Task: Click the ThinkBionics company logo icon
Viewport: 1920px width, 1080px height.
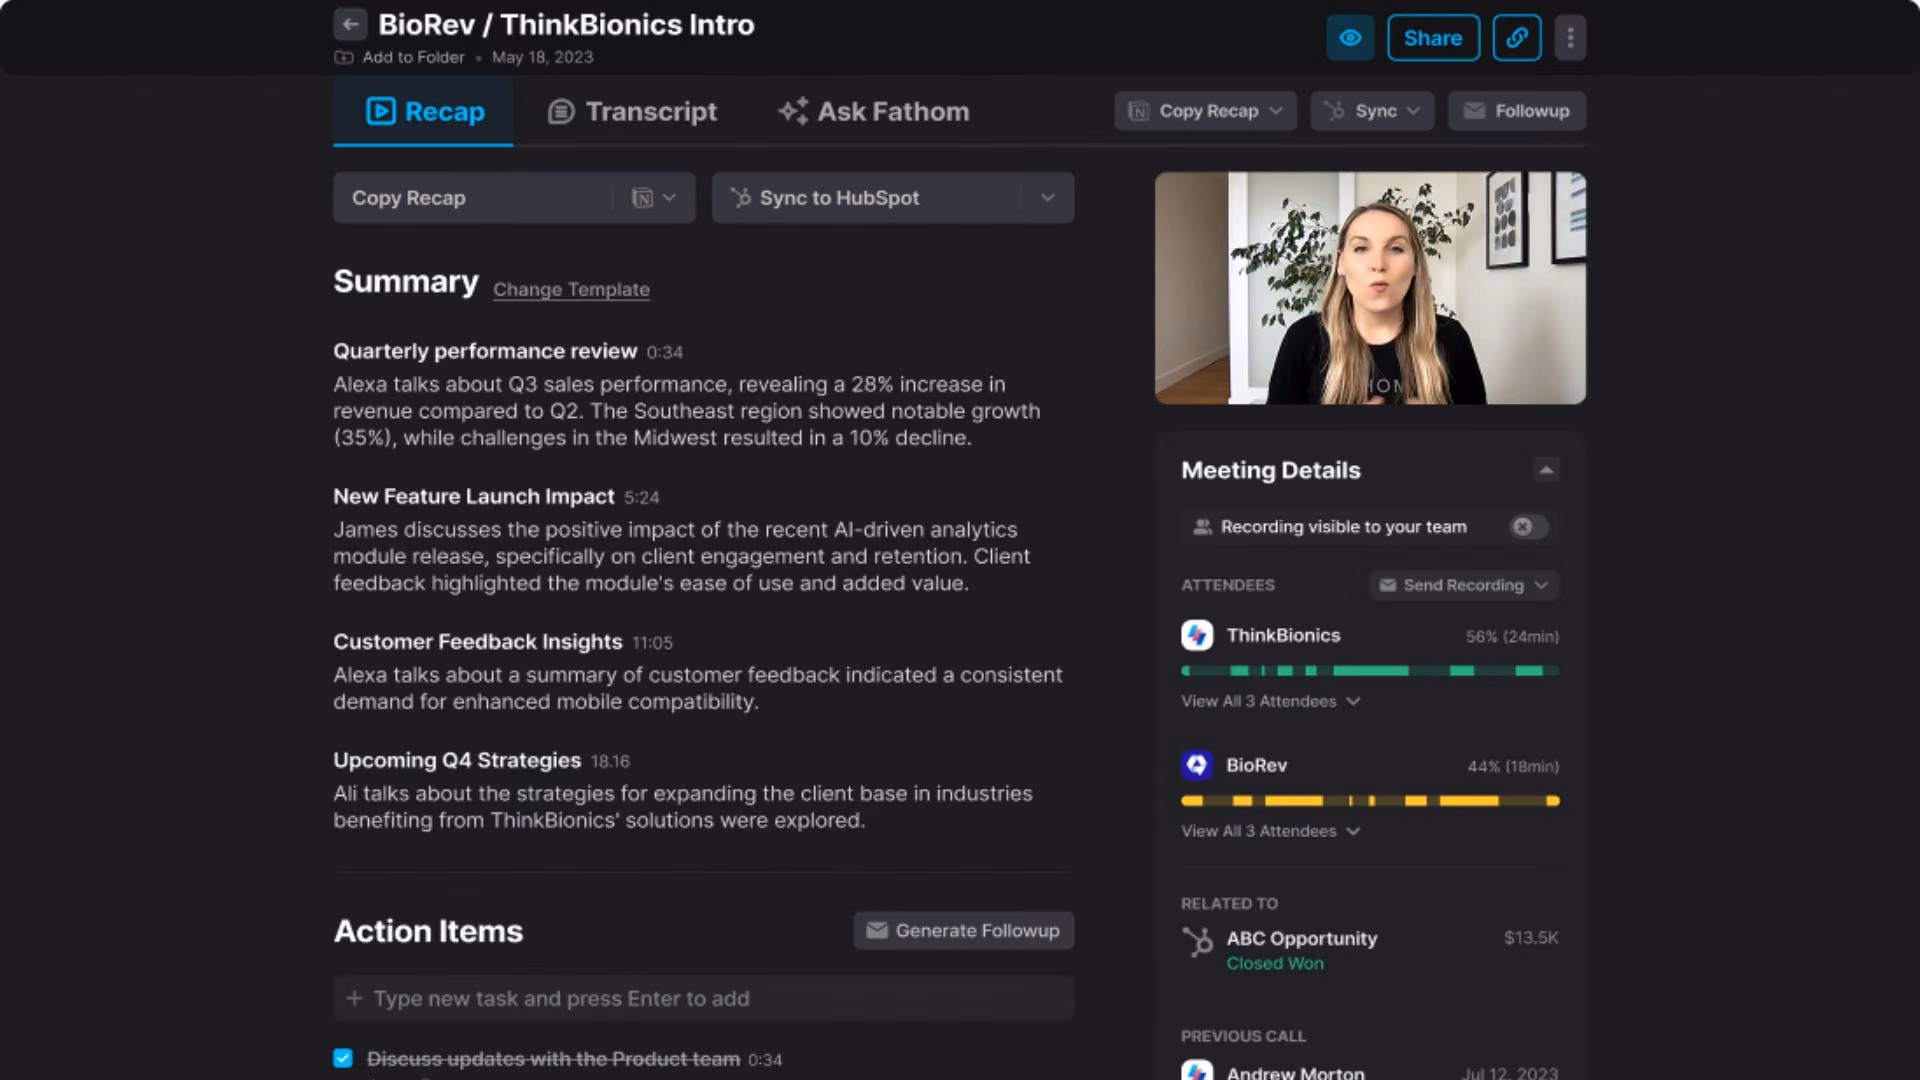Action: click(x=1197, y=635)
